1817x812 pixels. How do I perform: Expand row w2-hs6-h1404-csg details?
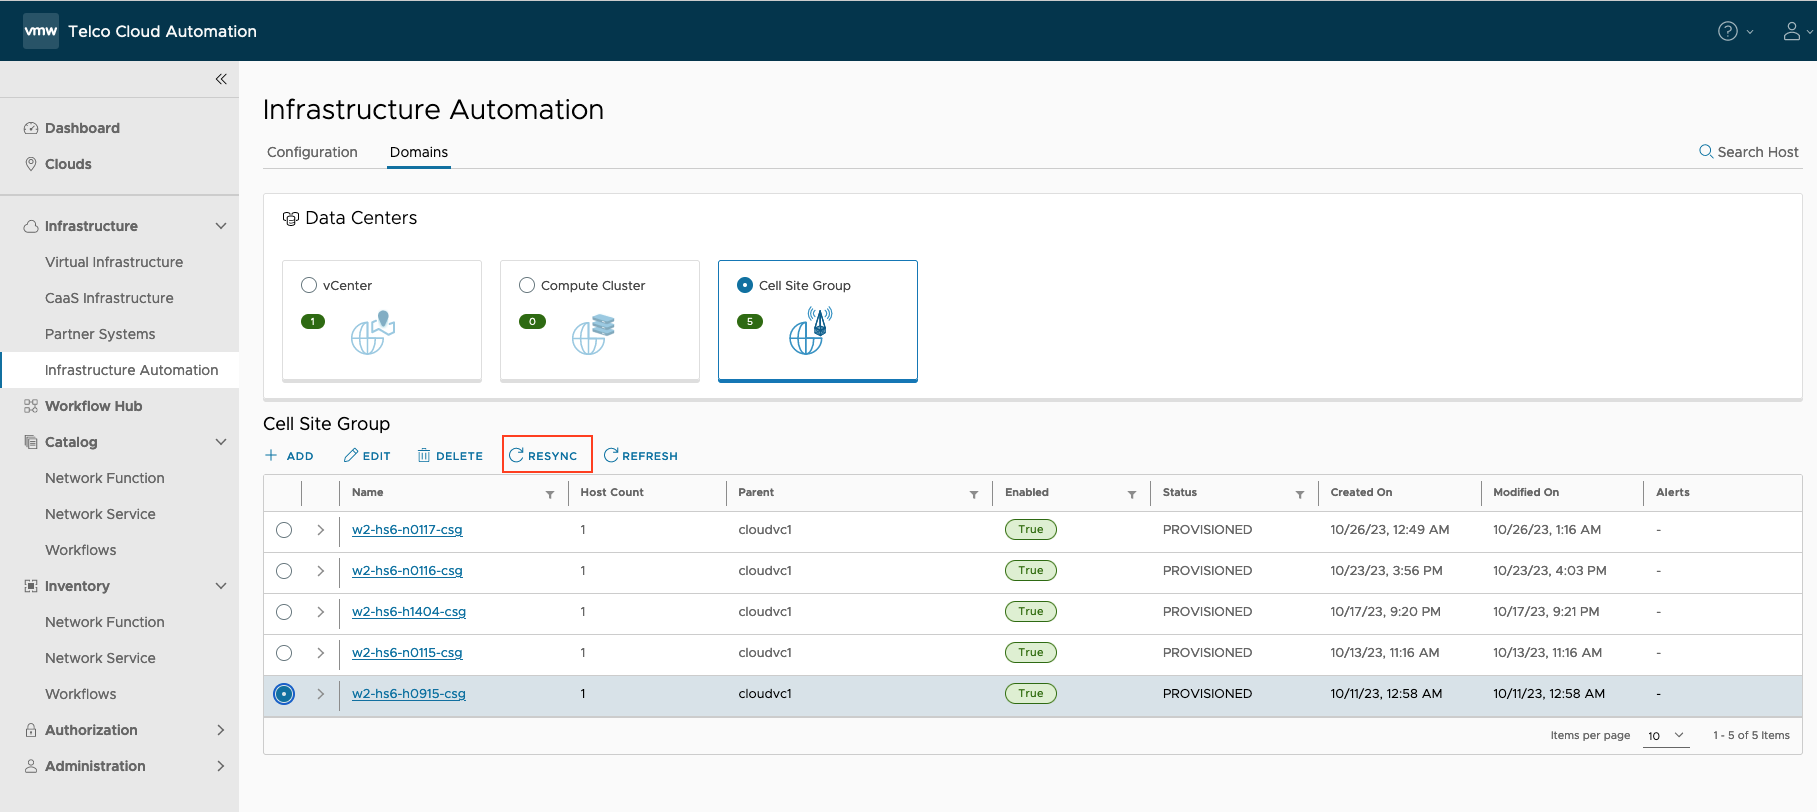[321, 612]
